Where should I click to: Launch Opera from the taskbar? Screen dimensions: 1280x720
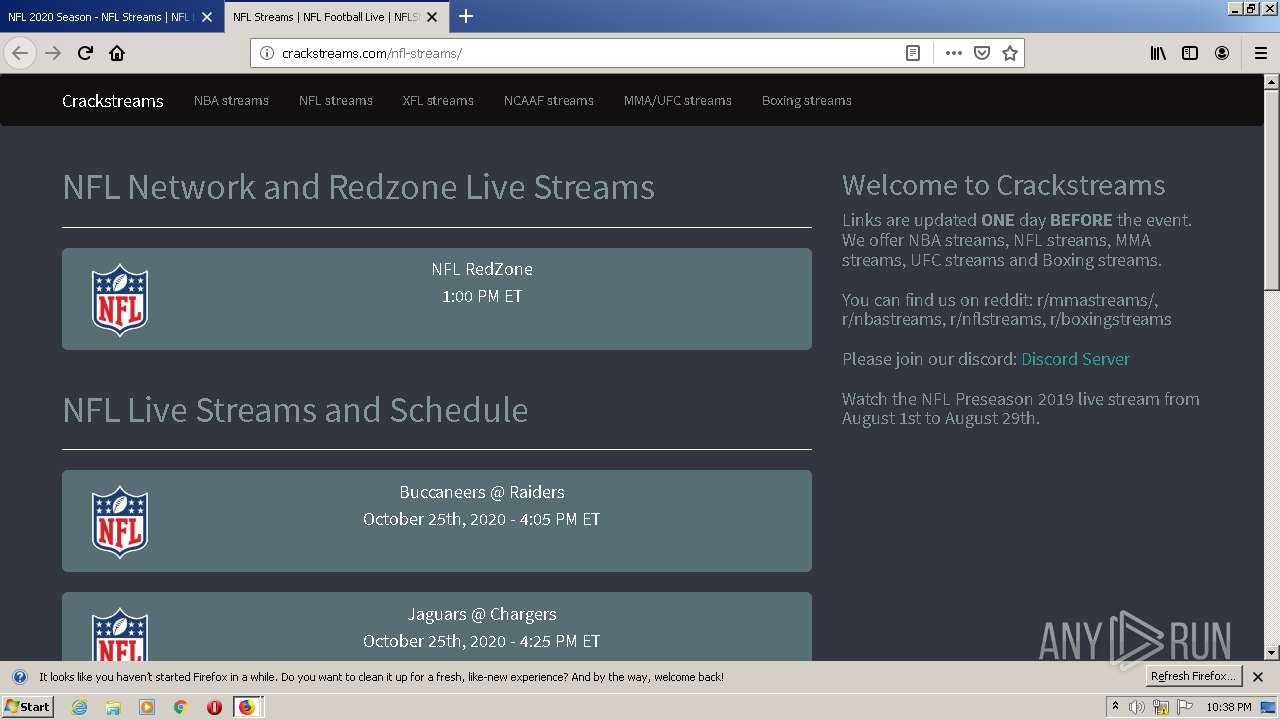point(214,707)
